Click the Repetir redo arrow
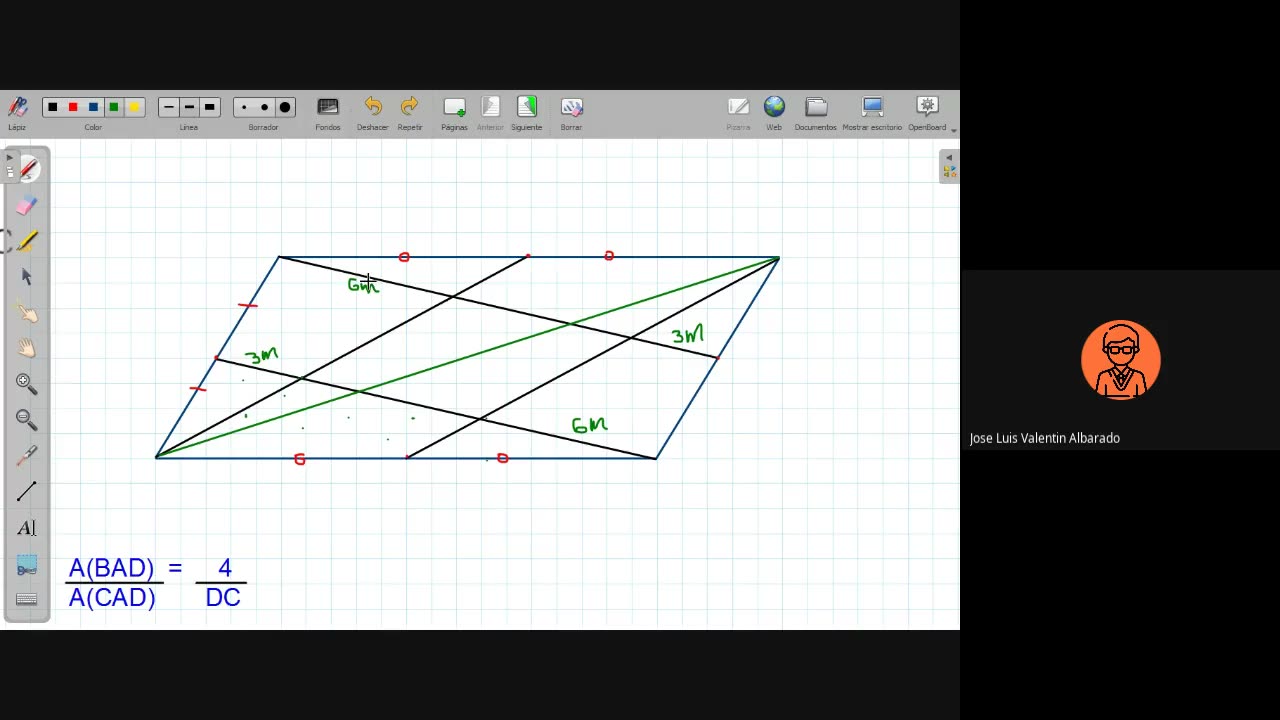The height and width of the screenshot is (720, 1280). coord(409,107)
